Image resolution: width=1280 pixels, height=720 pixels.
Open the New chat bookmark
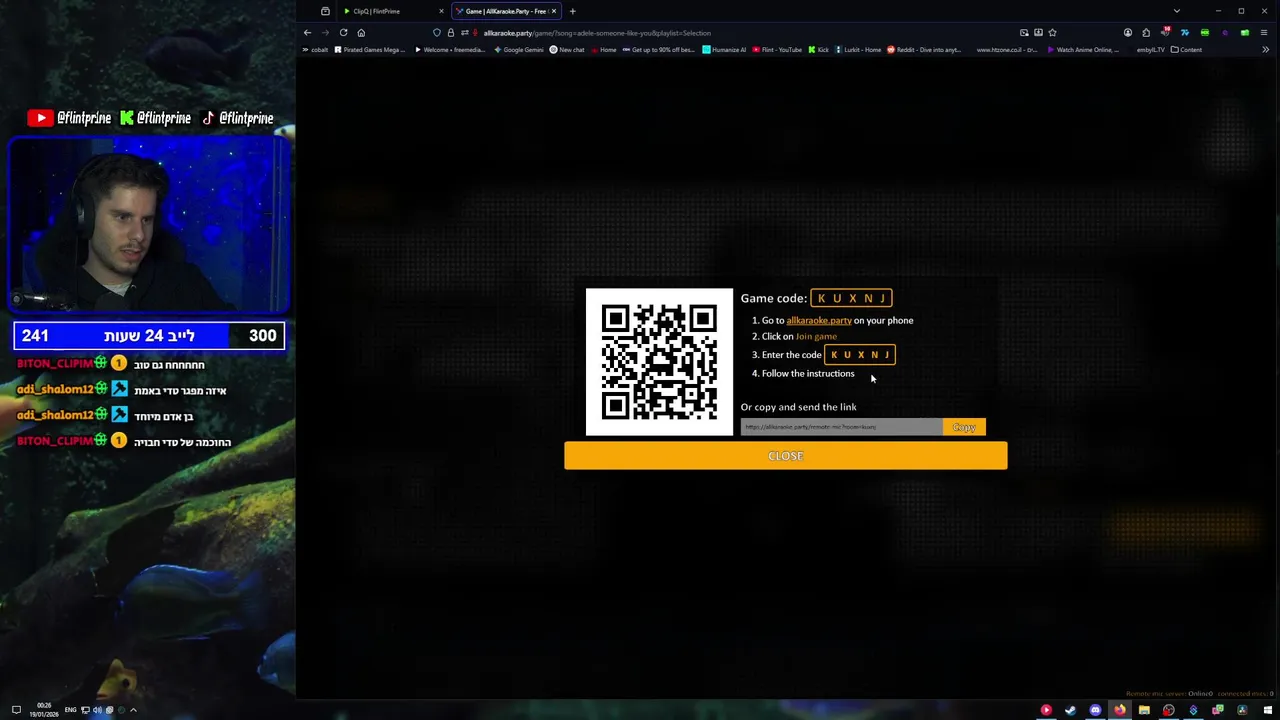coord(567,49)
